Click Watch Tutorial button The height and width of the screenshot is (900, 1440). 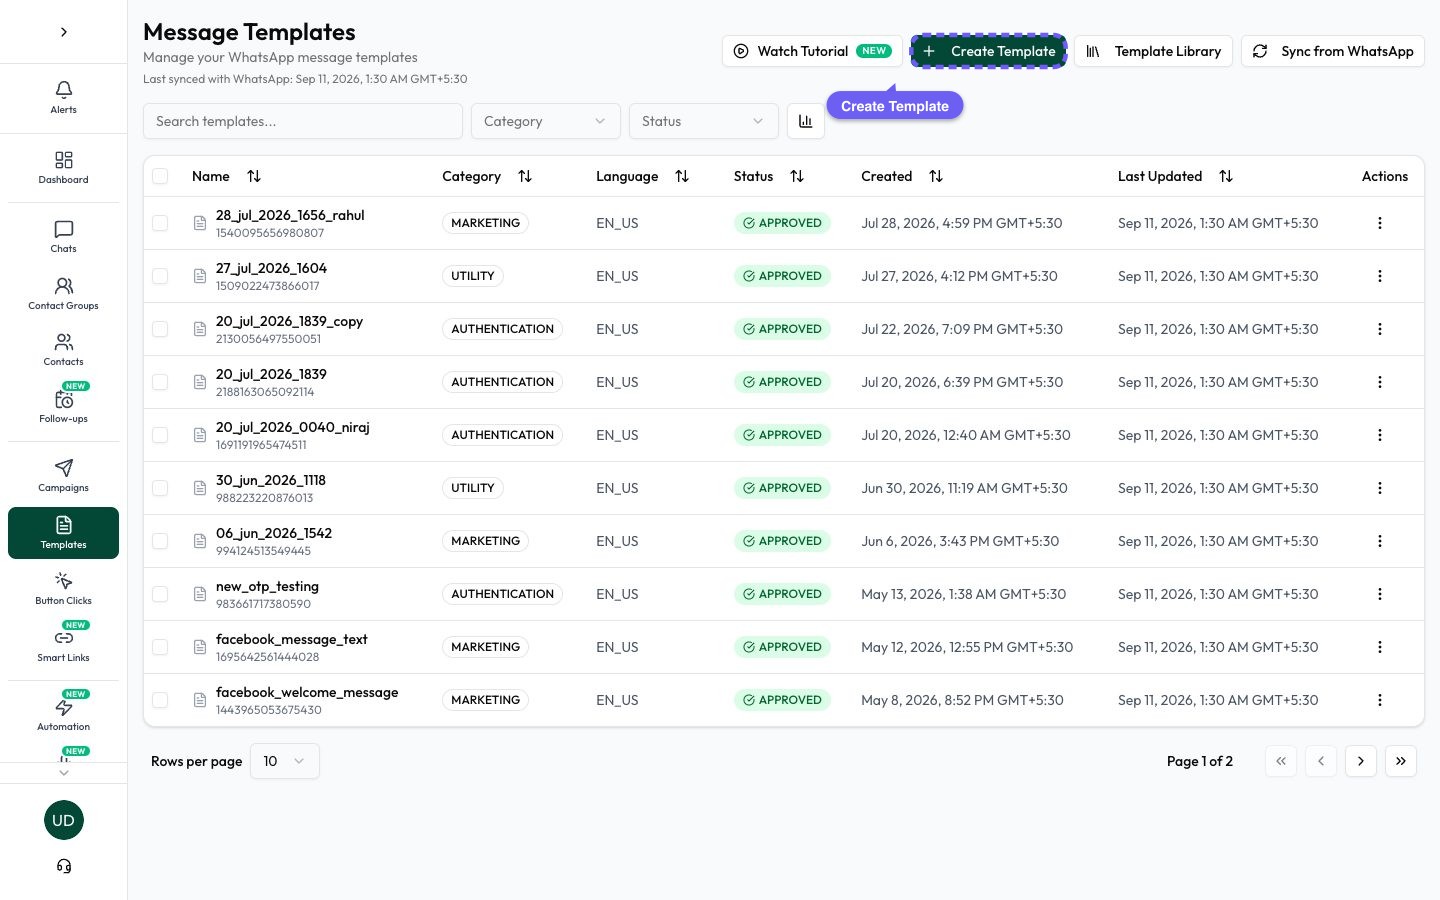click(x=812, y=51)
